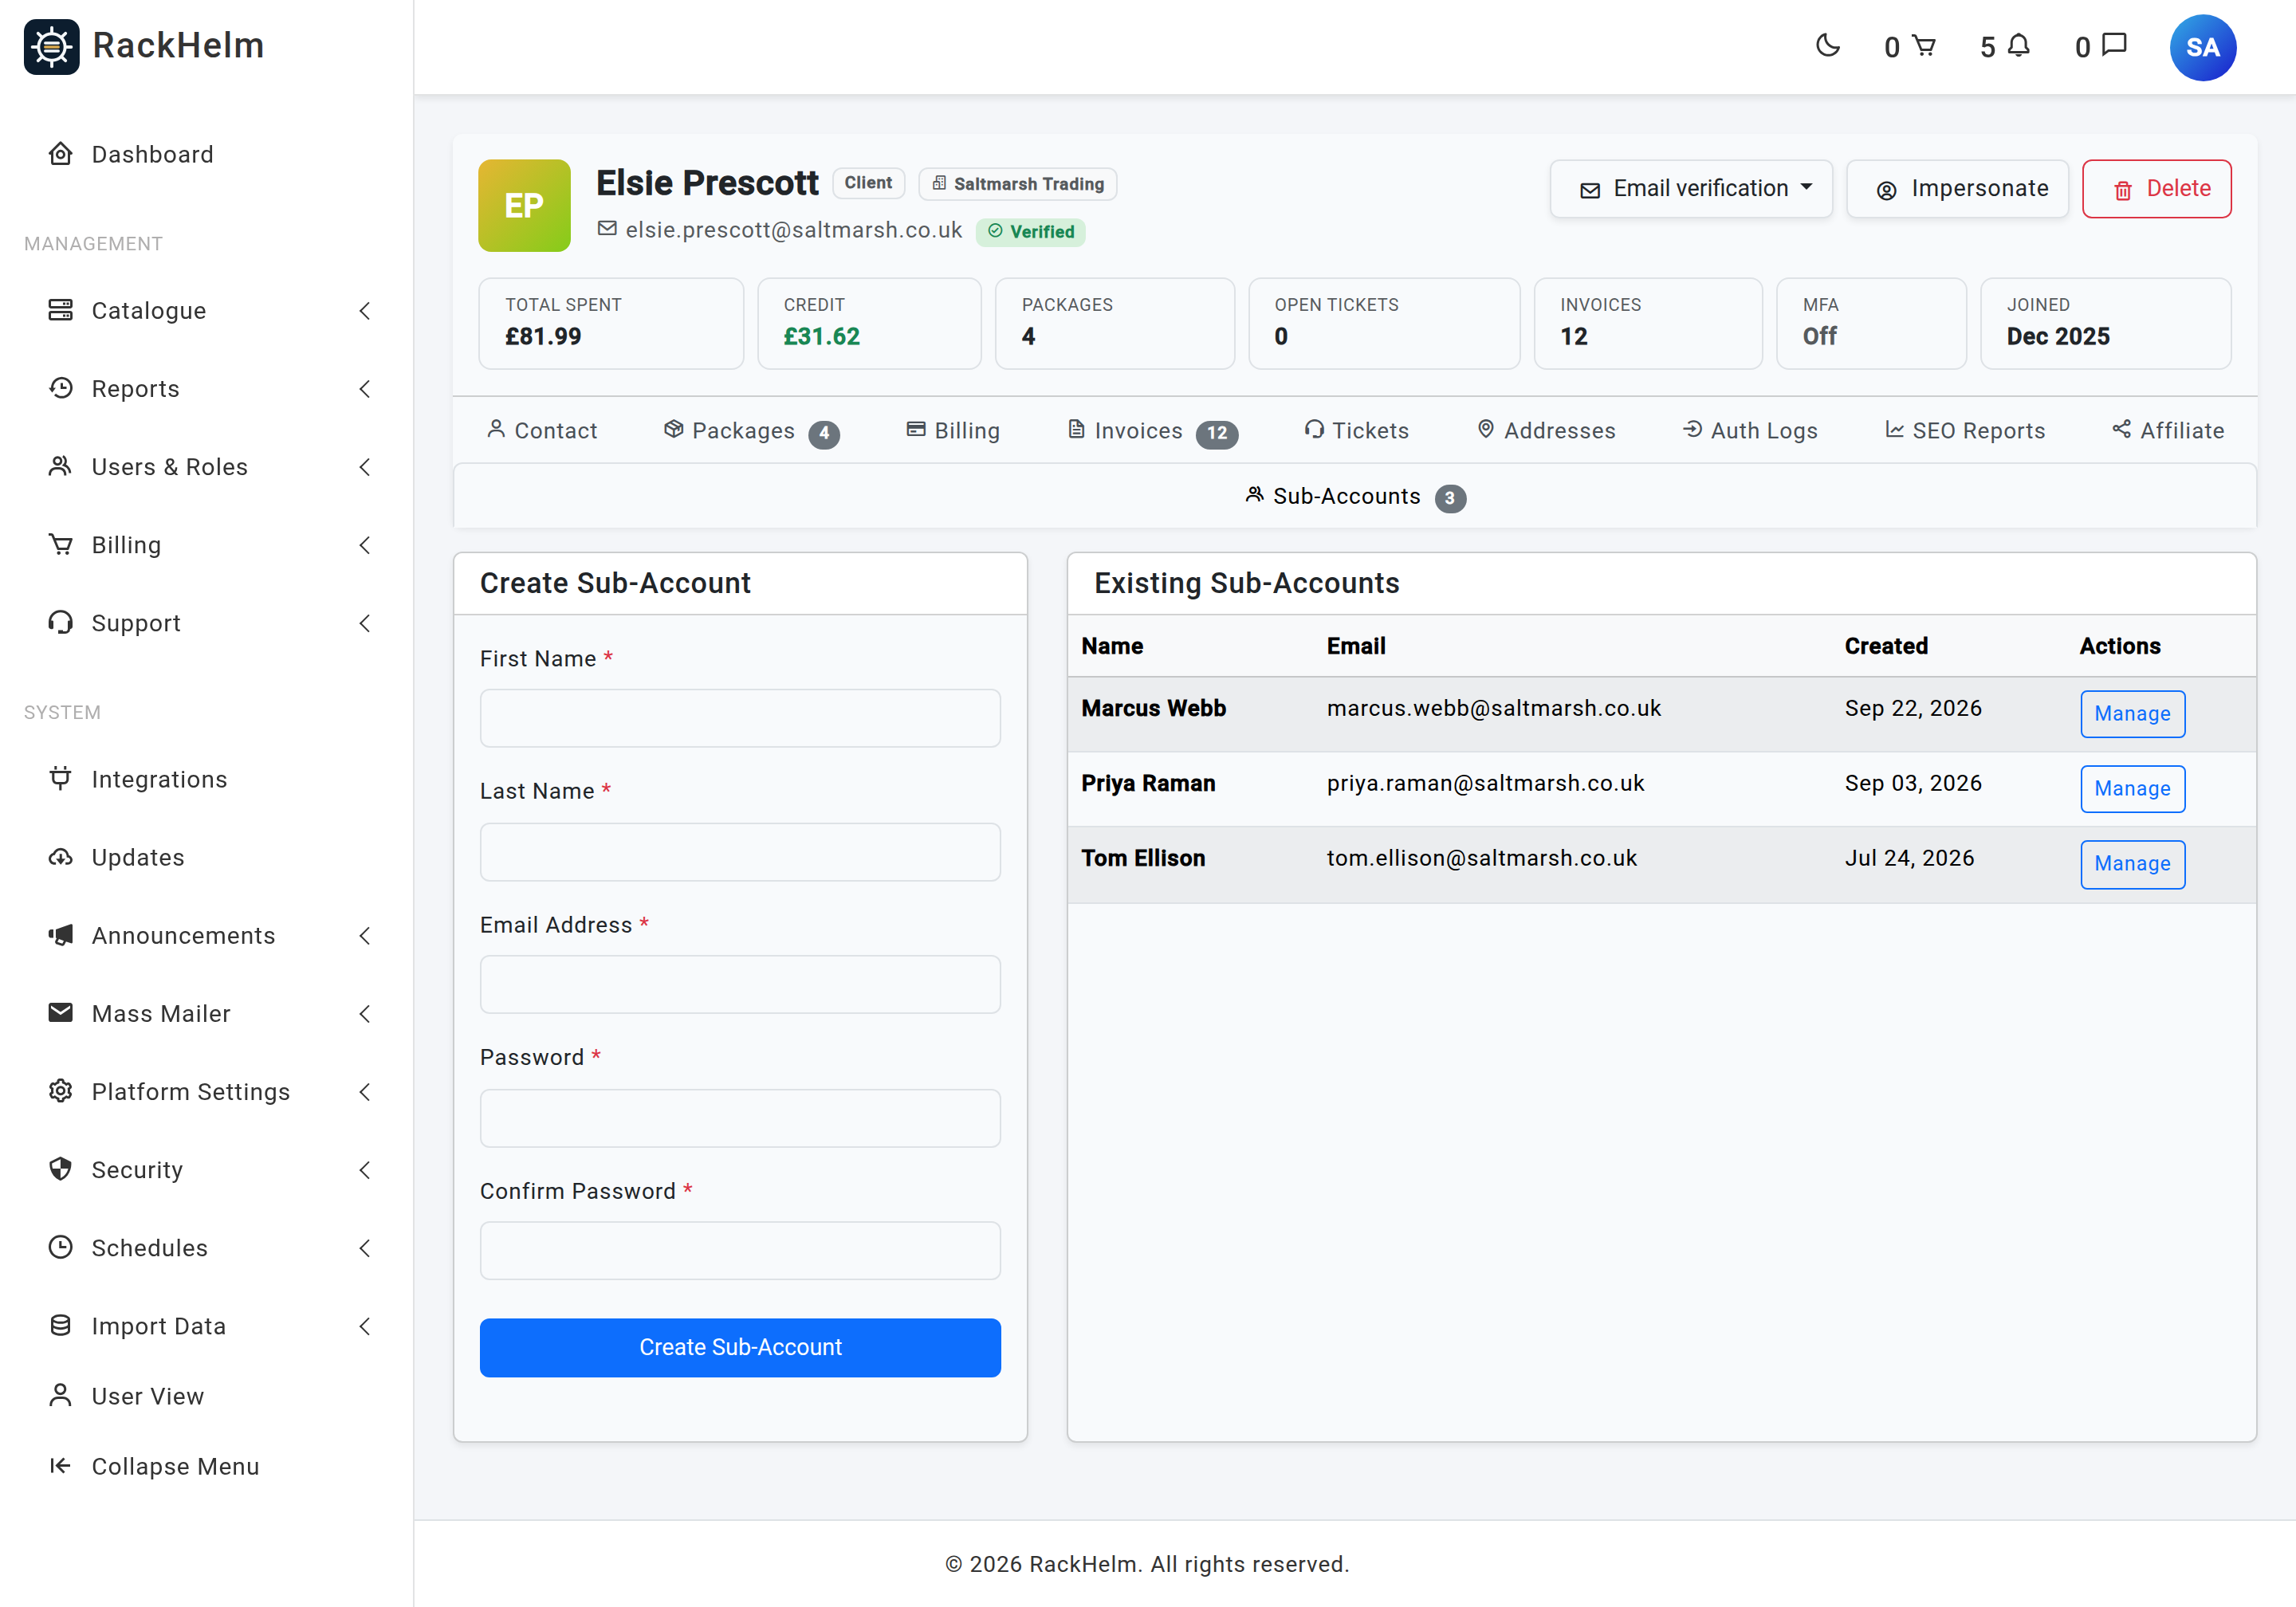Open Email verification dropdown
Image resolution: width=2296 pixels, height=1607 pixels.
coord(1691,188)
